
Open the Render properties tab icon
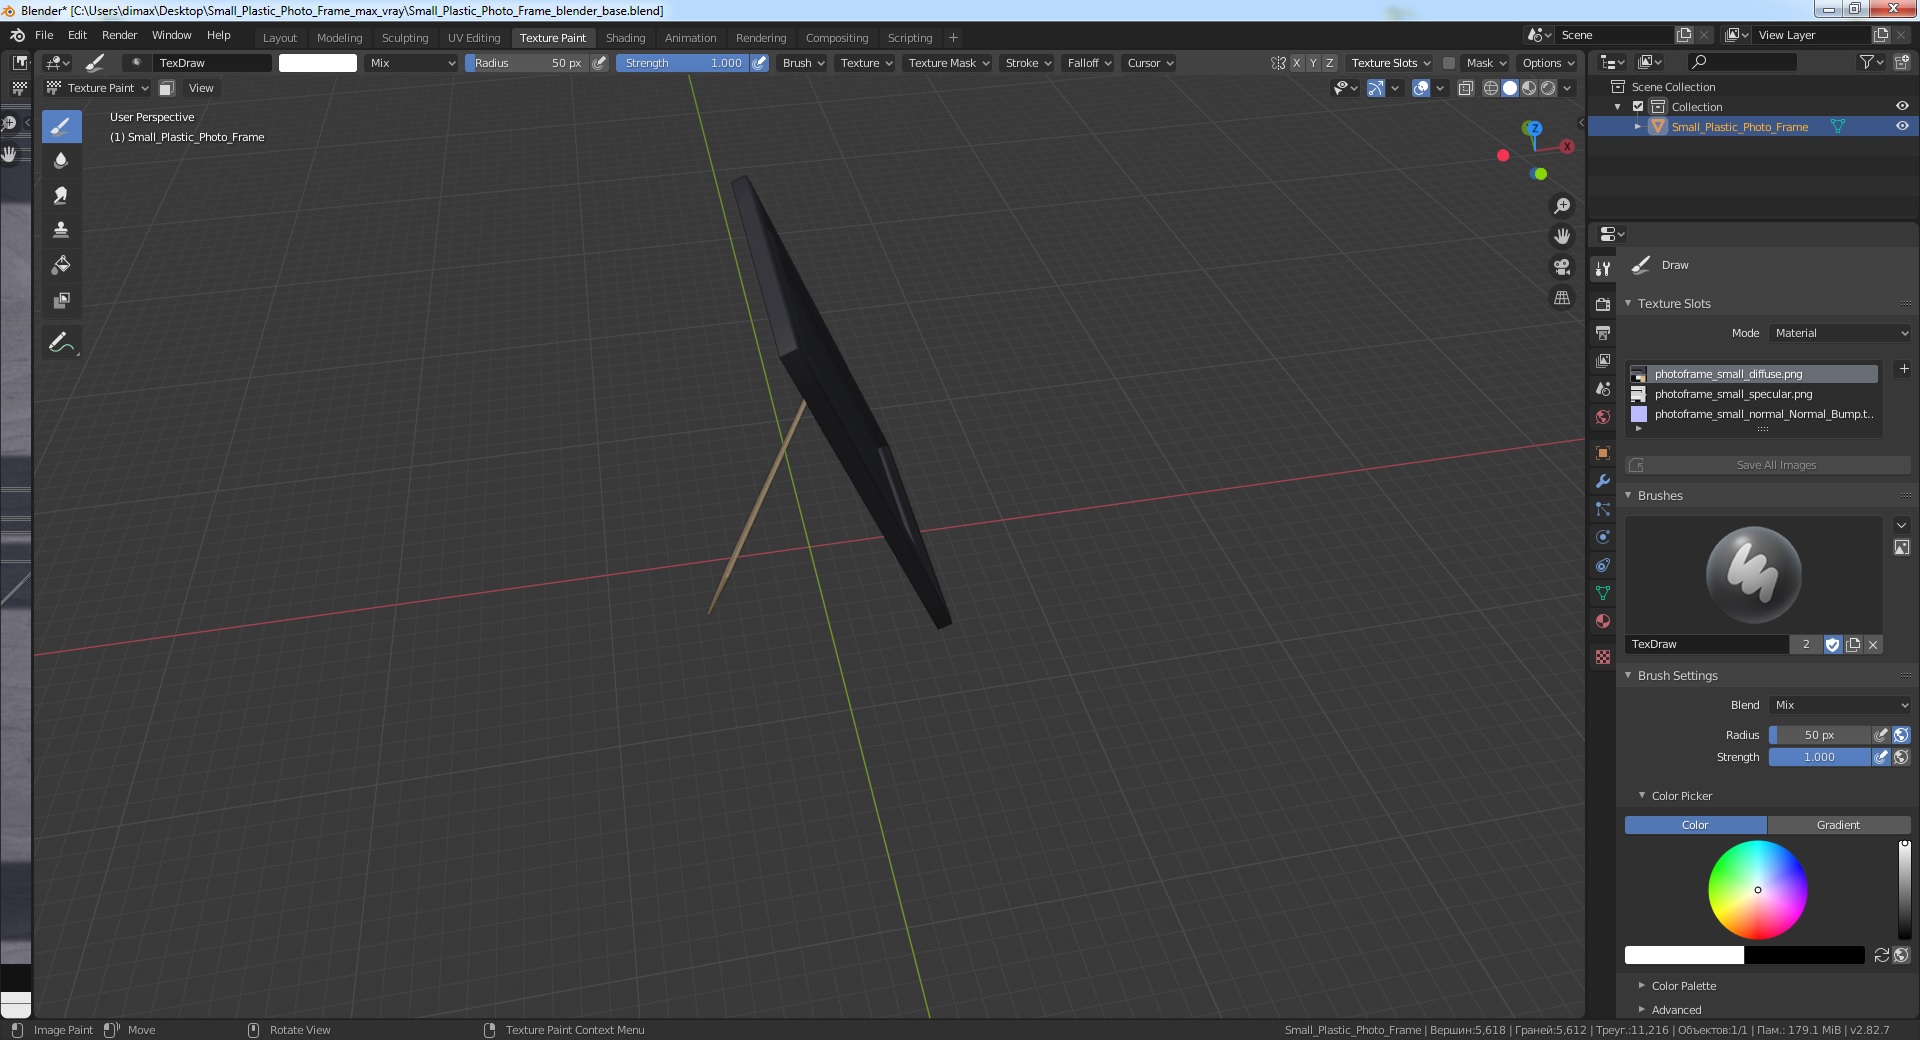[x=1603, y=304]
